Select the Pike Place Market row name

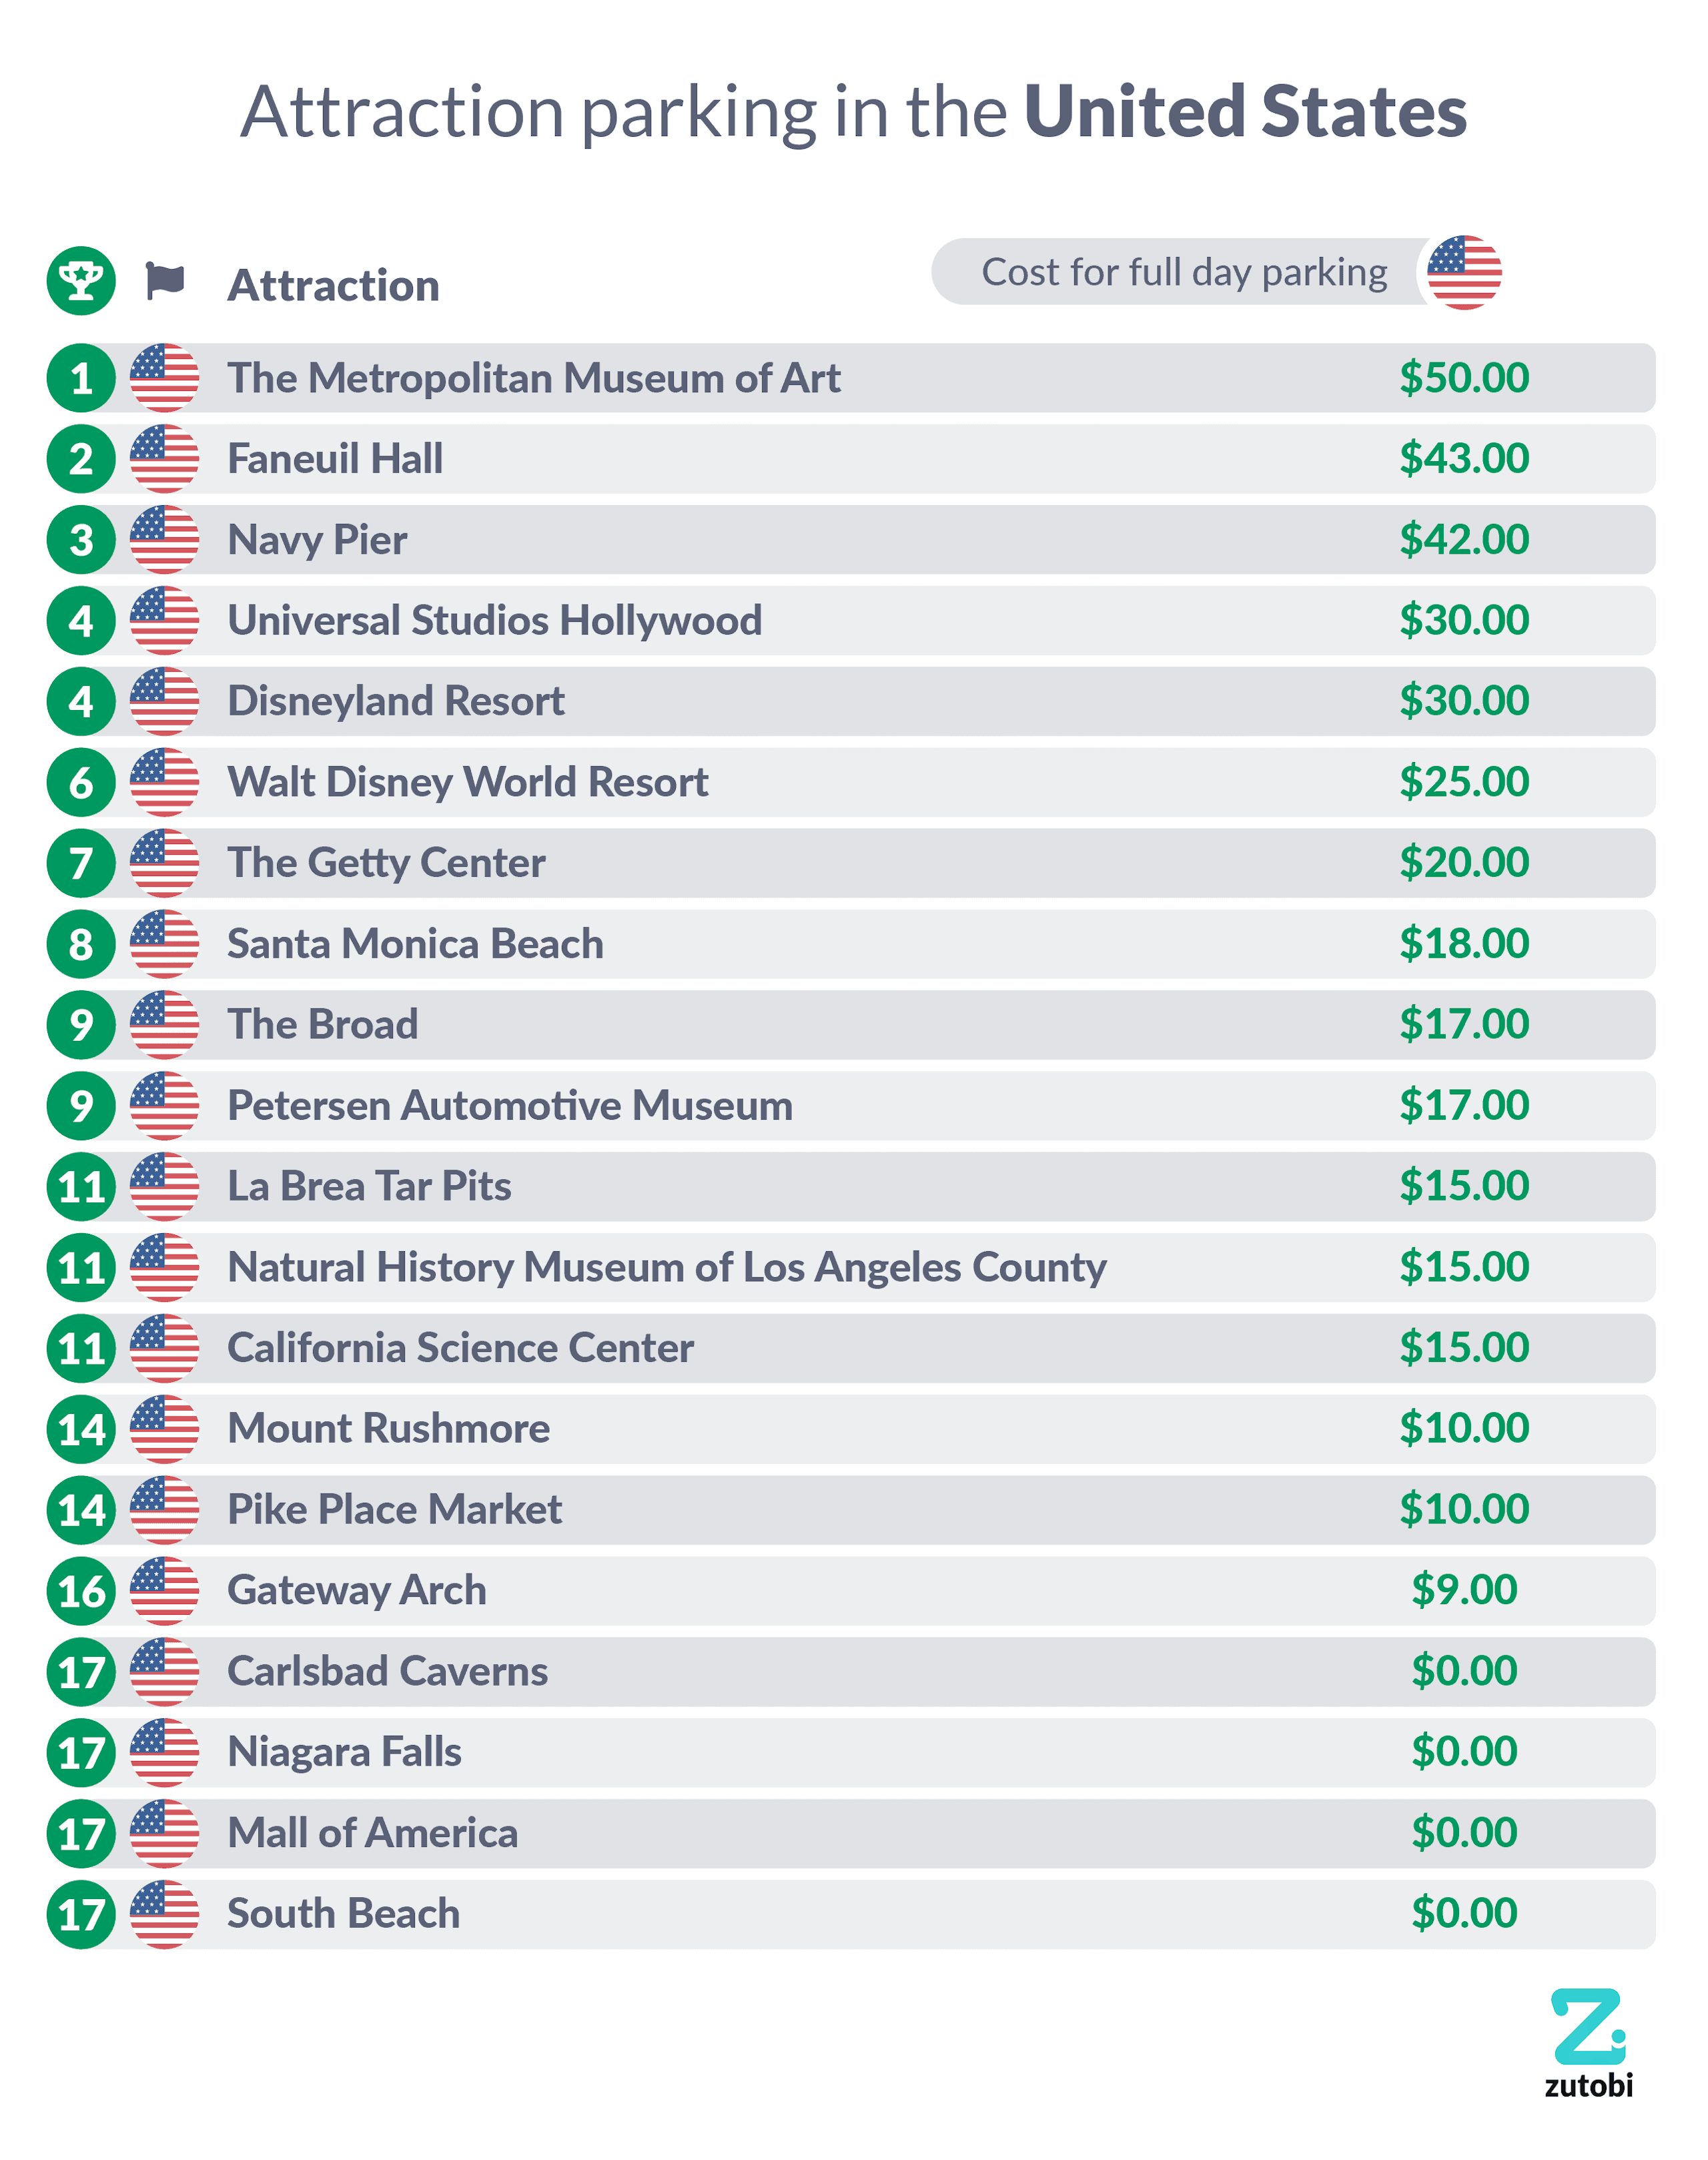(394, 1509)
